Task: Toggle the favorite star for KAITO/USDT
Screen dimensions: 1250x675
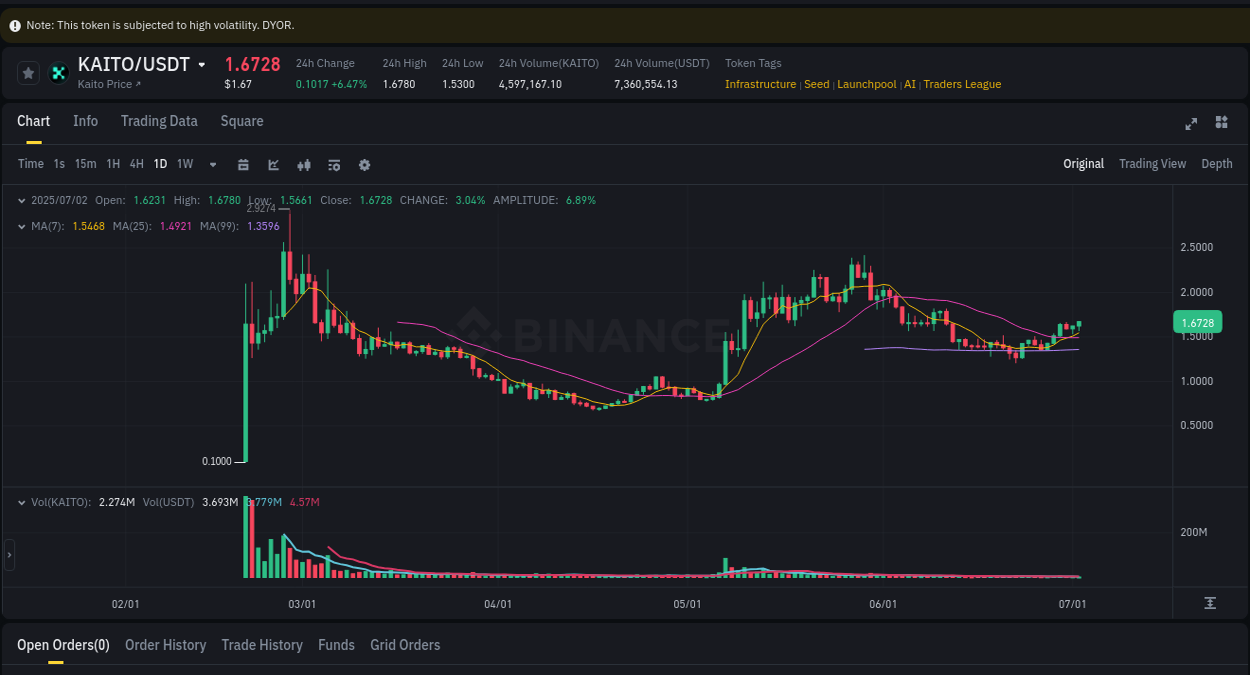Action: pos(27,72)
